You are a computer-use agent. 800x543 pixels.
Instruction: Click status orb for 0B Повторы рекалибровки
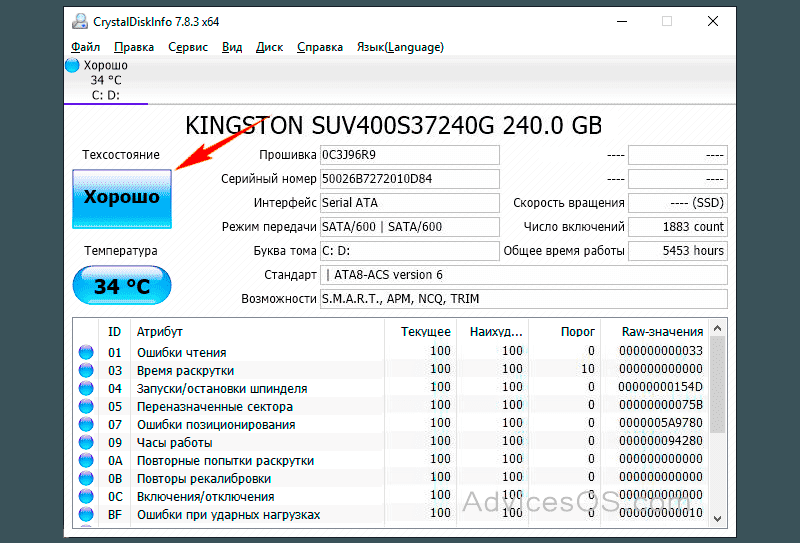click(86, 479)
